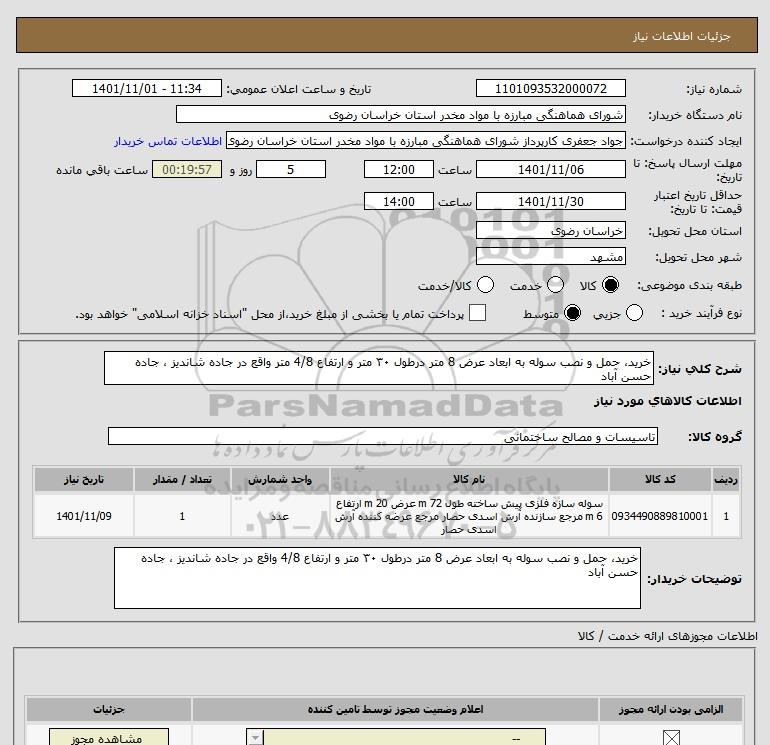Click the general need description textbox
Screen dimensions: 770x745
(x=379, y=368)
